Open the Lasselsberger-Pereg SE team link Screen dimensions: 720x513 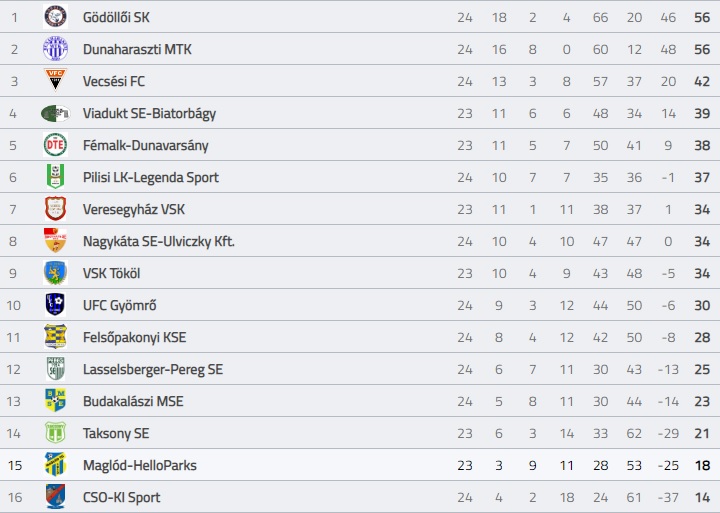tap(152, 369)
